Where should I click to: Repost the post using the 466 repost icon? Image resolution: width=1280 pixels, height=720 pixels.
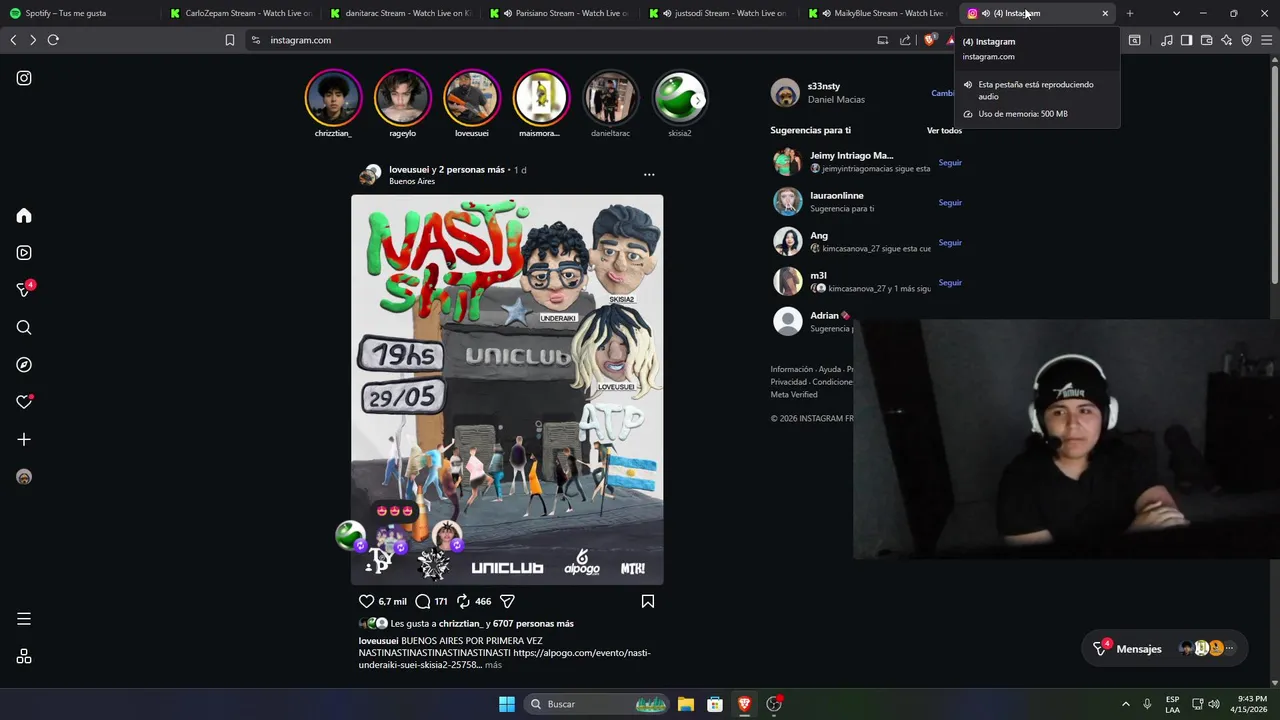[463, 601]
